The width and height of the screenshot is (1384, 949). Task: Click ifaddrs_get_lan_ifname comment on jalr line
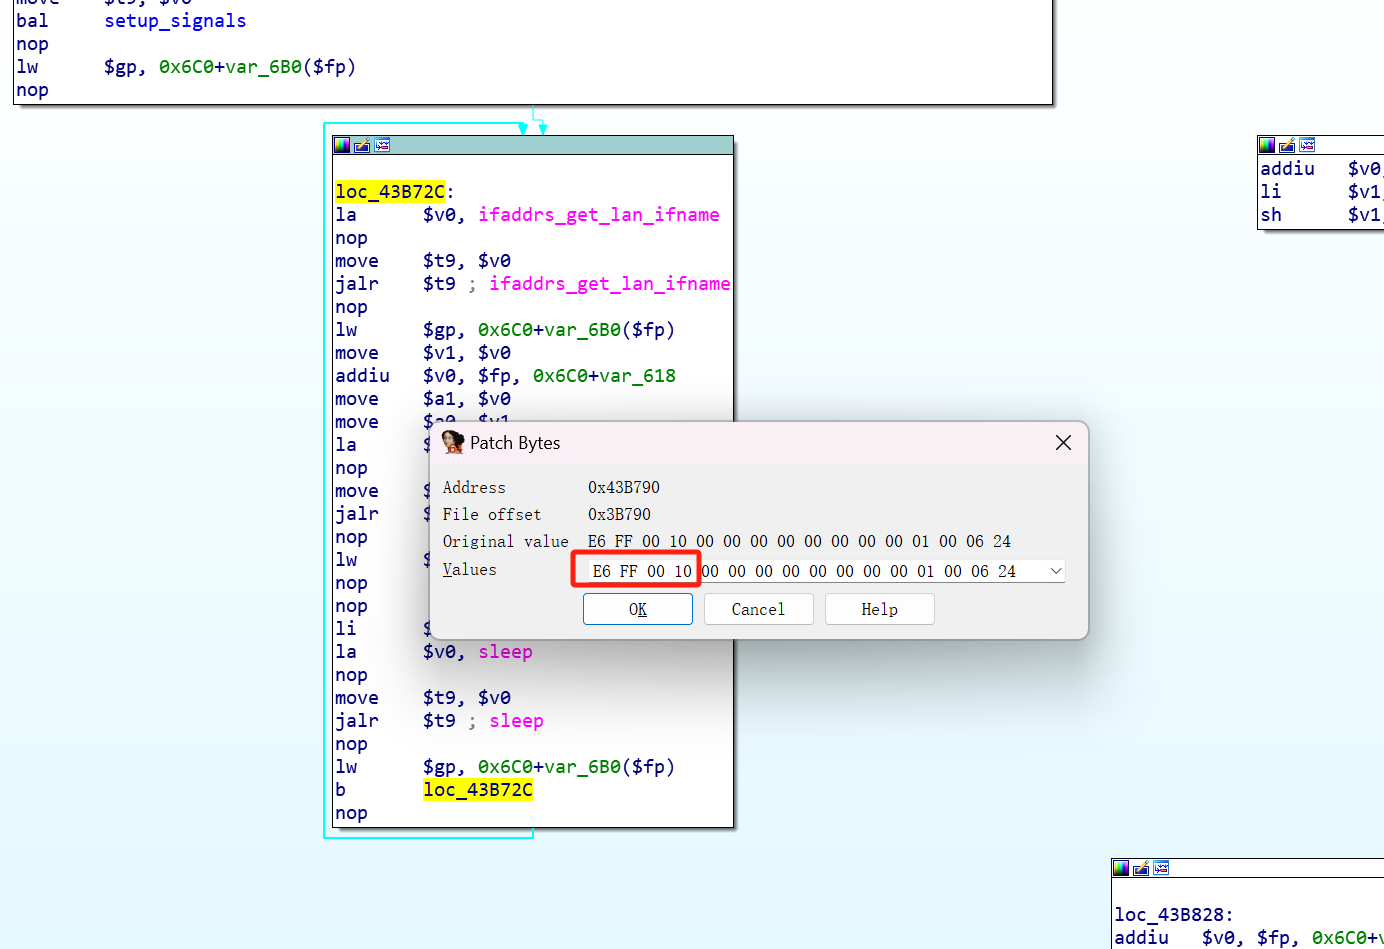(610, 284)
